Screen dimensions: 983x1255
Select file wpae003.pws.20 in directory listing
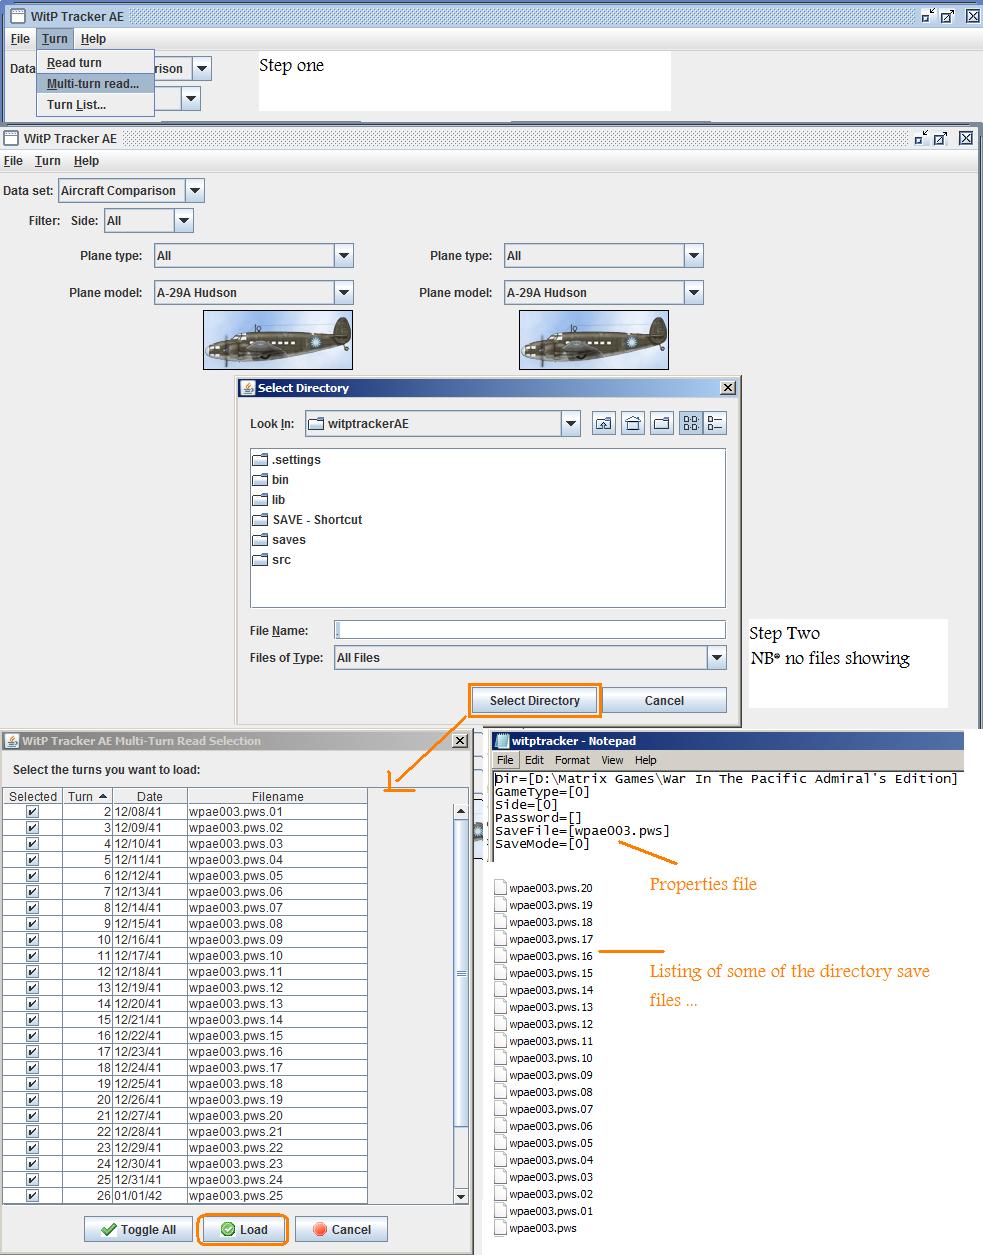[544, 888]
